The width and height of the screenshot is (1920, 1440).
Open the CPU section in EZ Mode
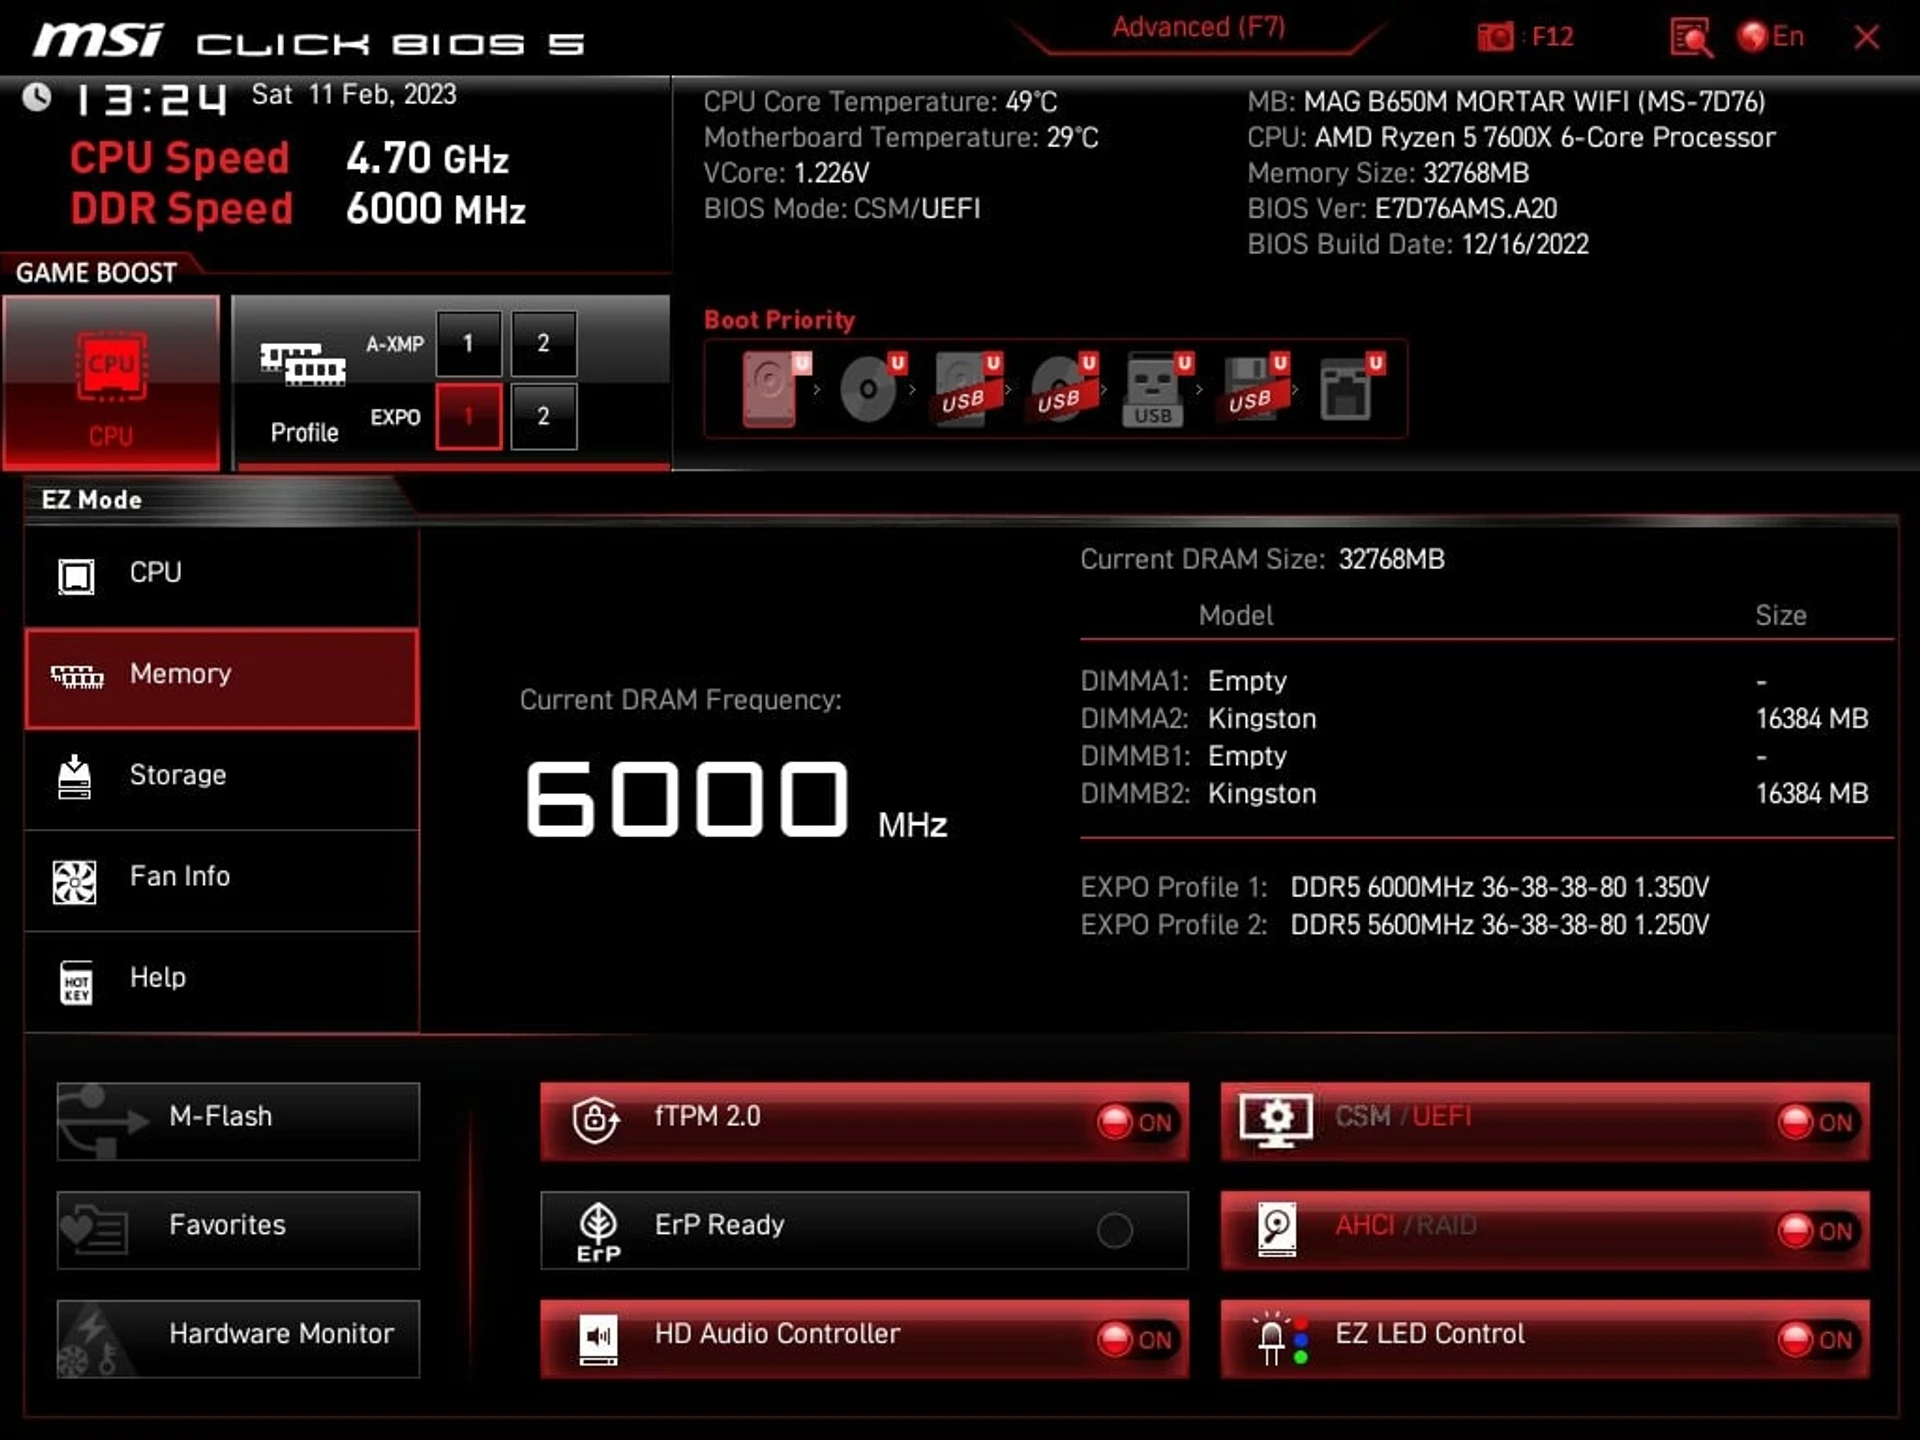click(221, 576)
